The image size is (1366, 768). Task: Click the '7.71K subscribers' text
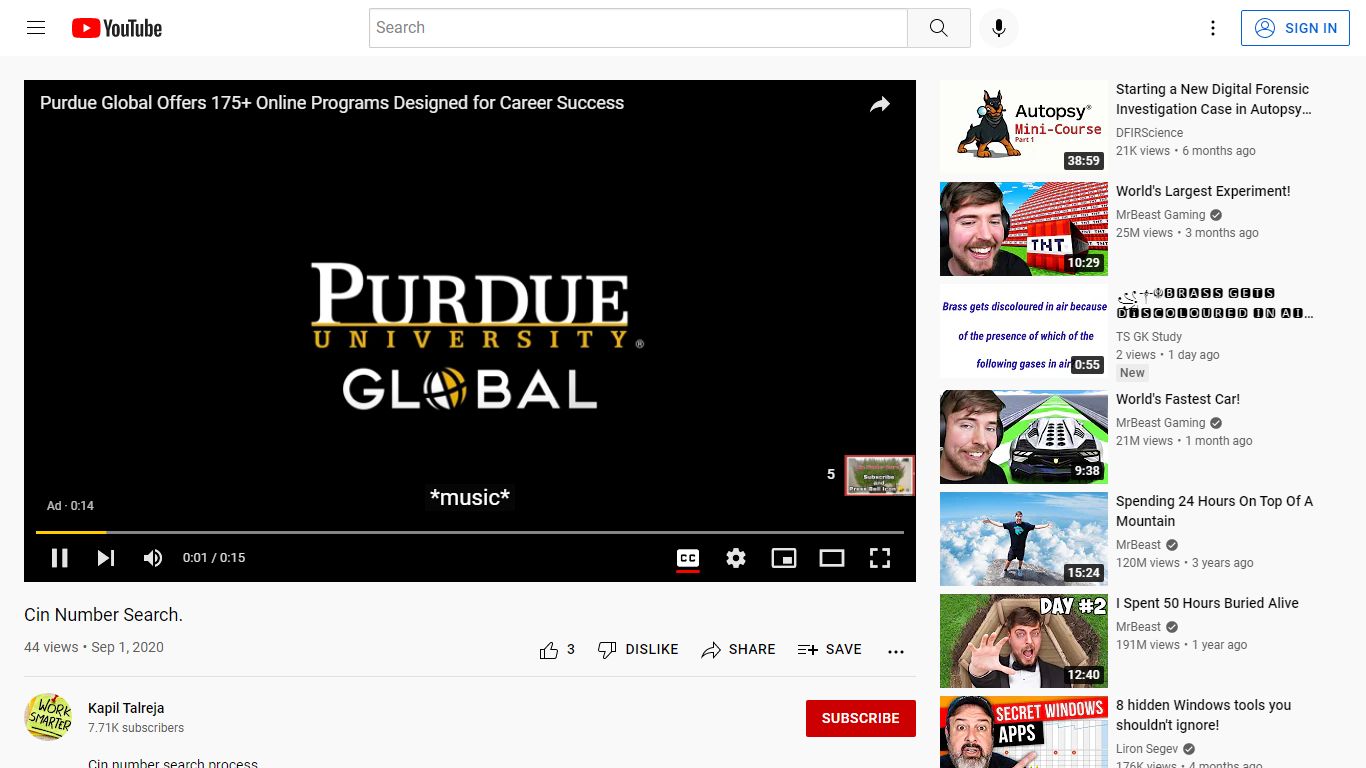click(136, 728)
